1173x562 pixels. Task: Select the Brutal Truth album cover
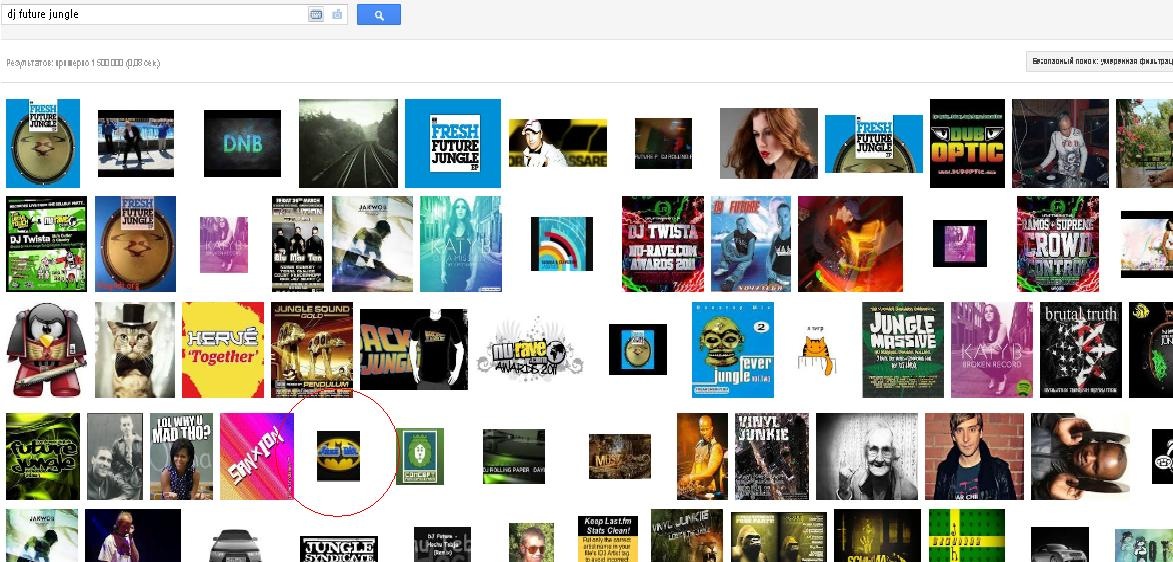1080,349
